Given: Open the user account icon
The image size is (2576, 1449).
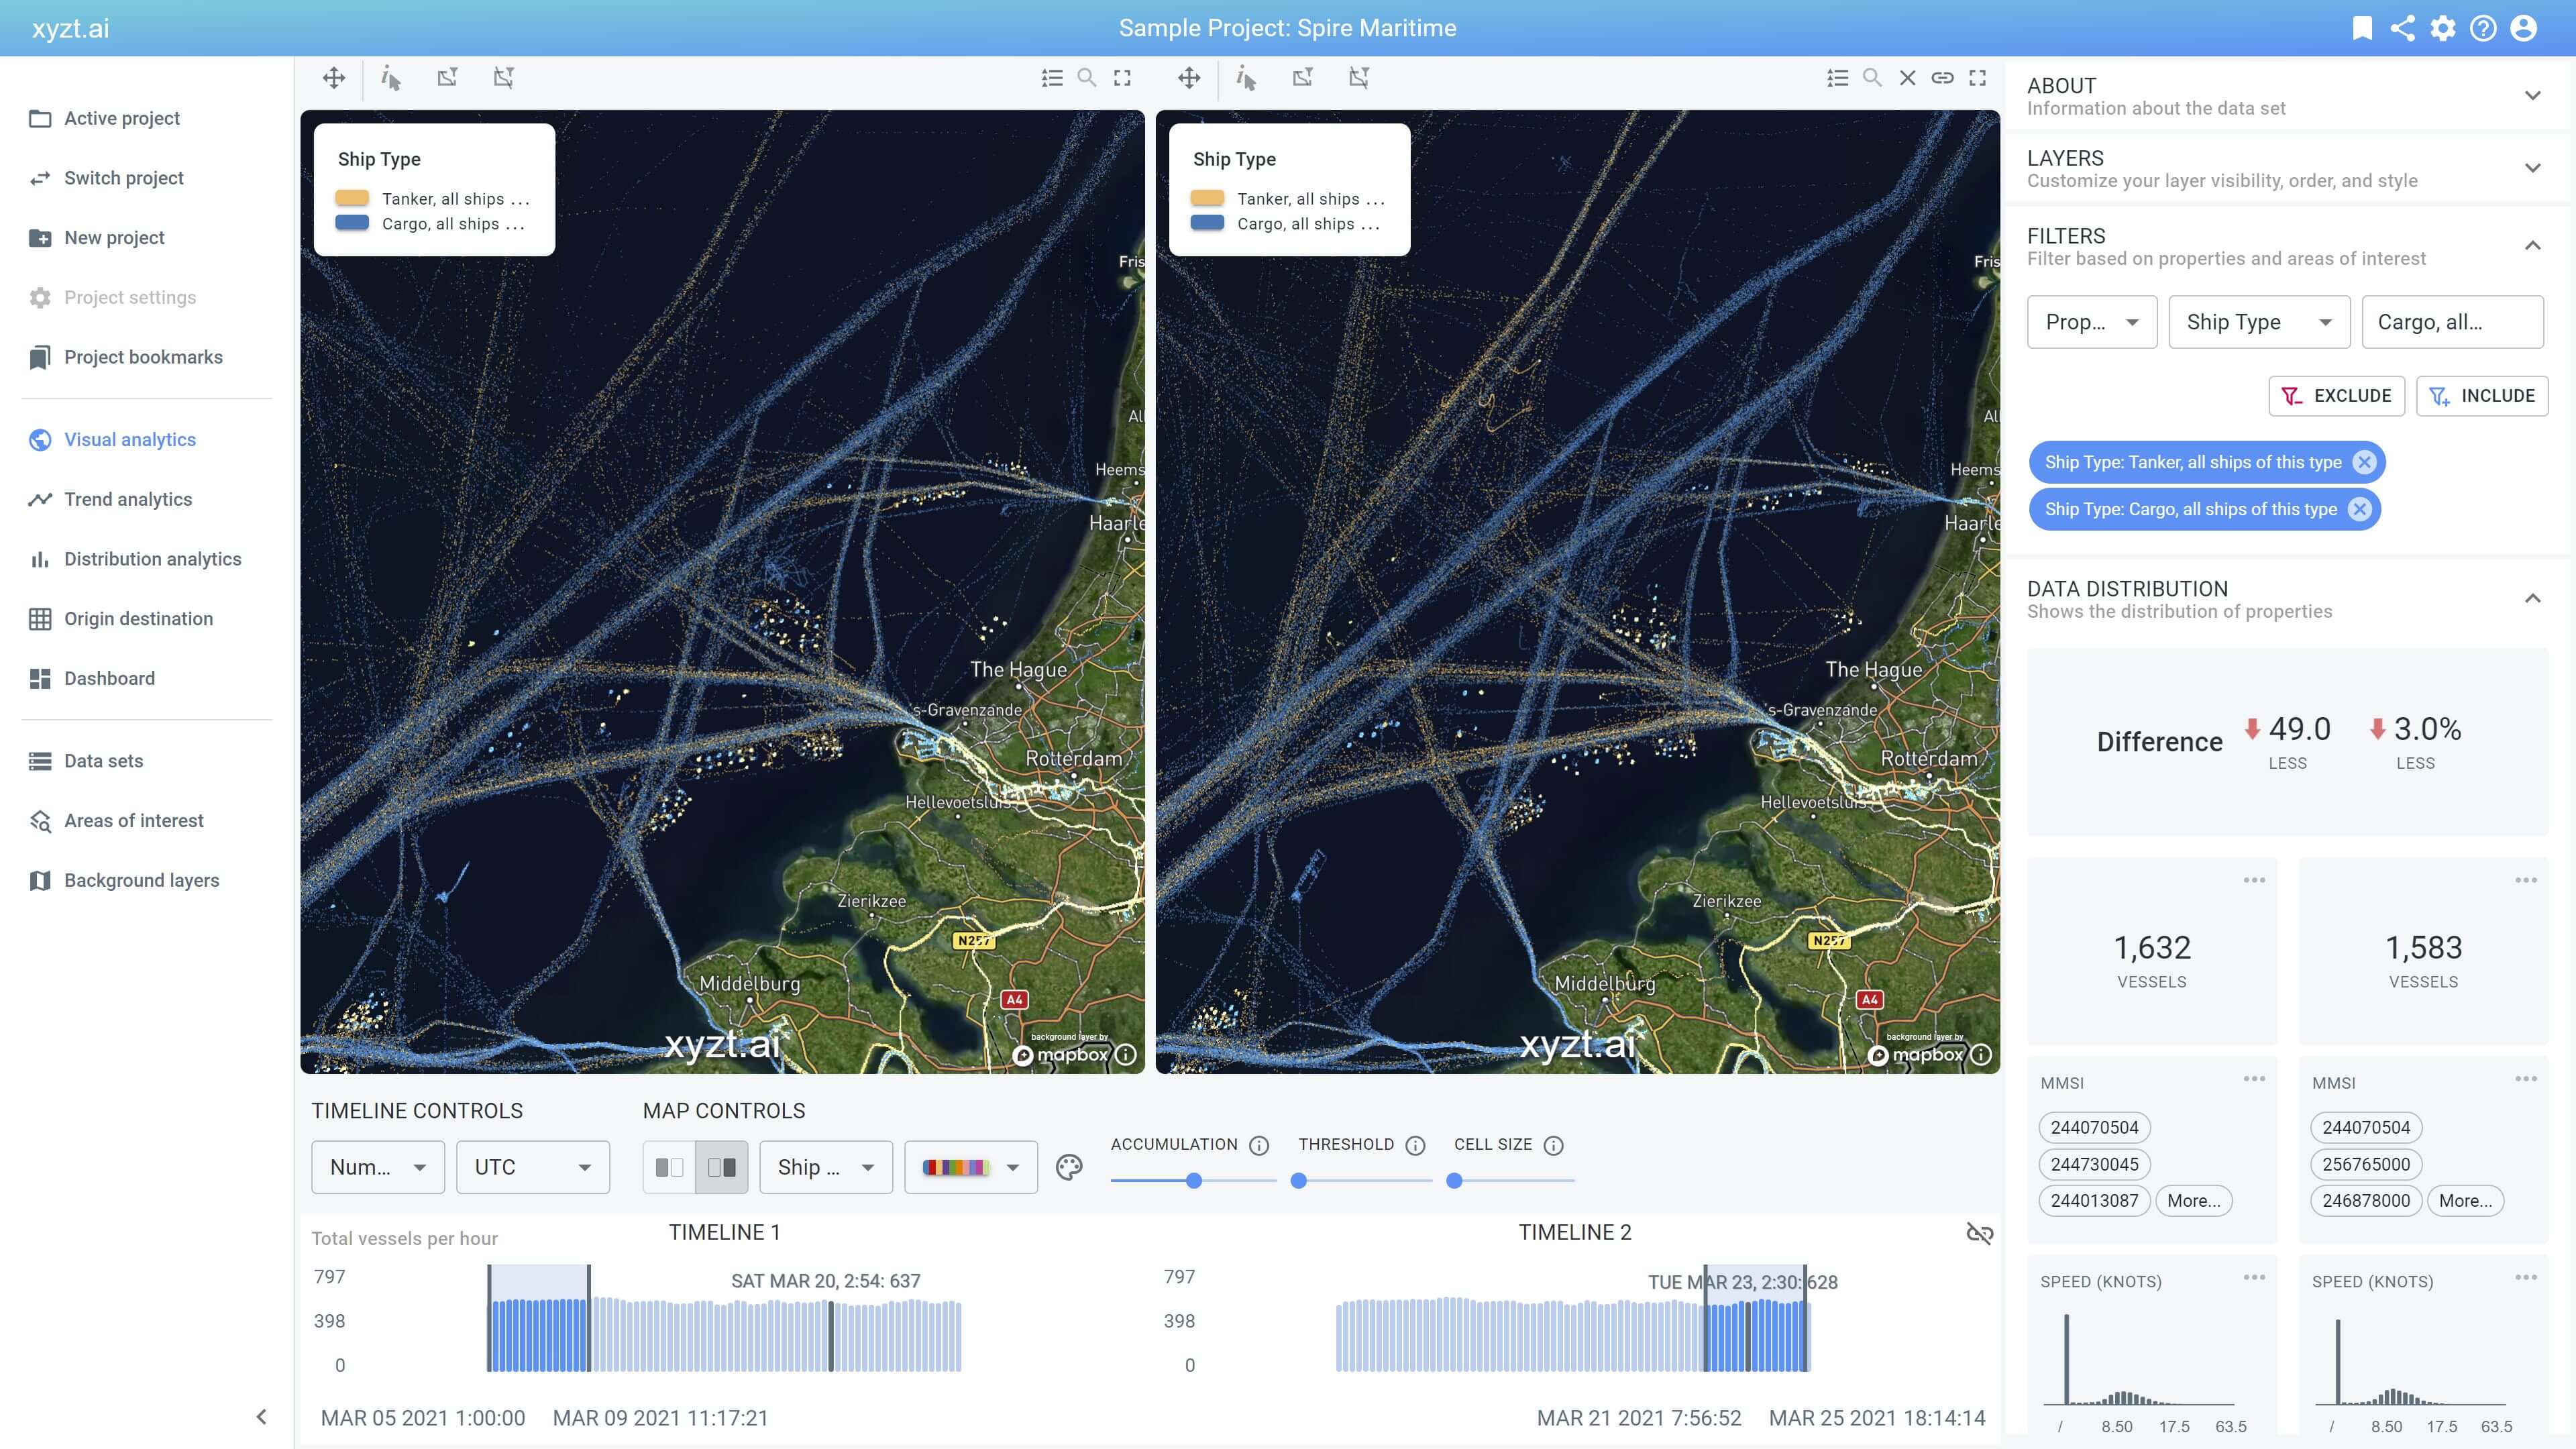Looking at the screenshot, I should [2523, 28].
